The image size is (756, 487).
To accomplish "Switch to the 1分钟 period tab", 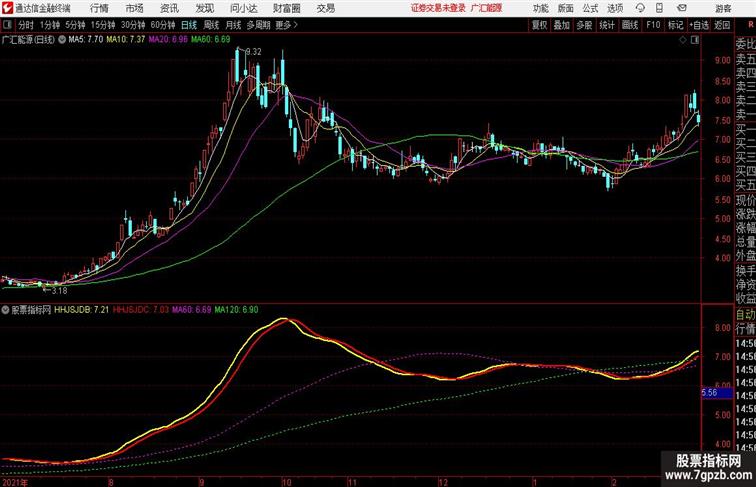I will (50, 25).
